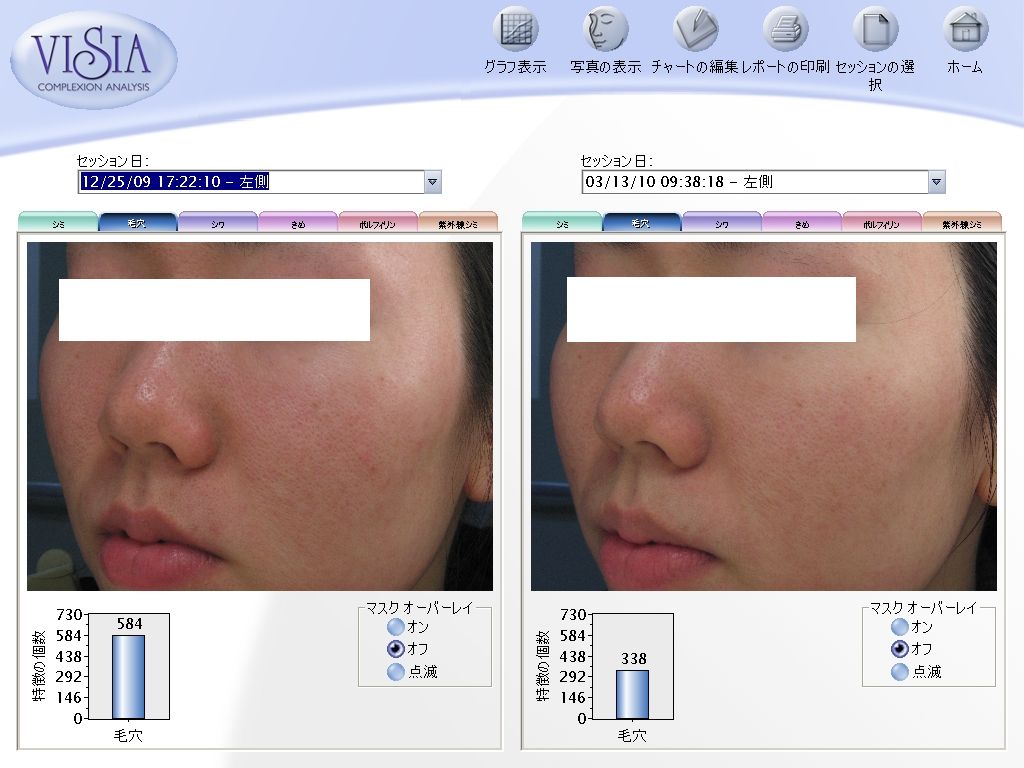Click the VISIA Complexion Analysis logo
The width and height of the screenshot is (1024, 768).
[x=93, y=60]
